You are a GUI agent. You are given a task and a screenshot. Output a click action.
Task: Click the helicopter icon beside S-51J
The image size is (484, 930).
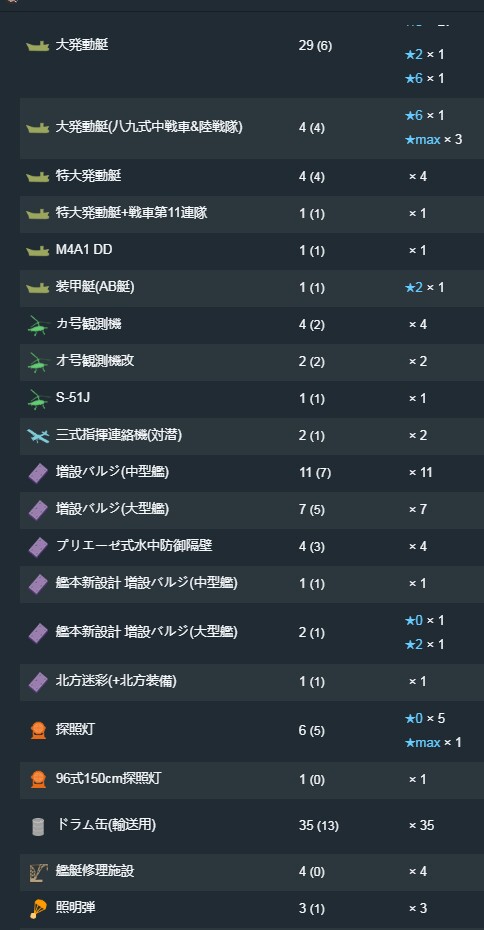pos(38,399)
